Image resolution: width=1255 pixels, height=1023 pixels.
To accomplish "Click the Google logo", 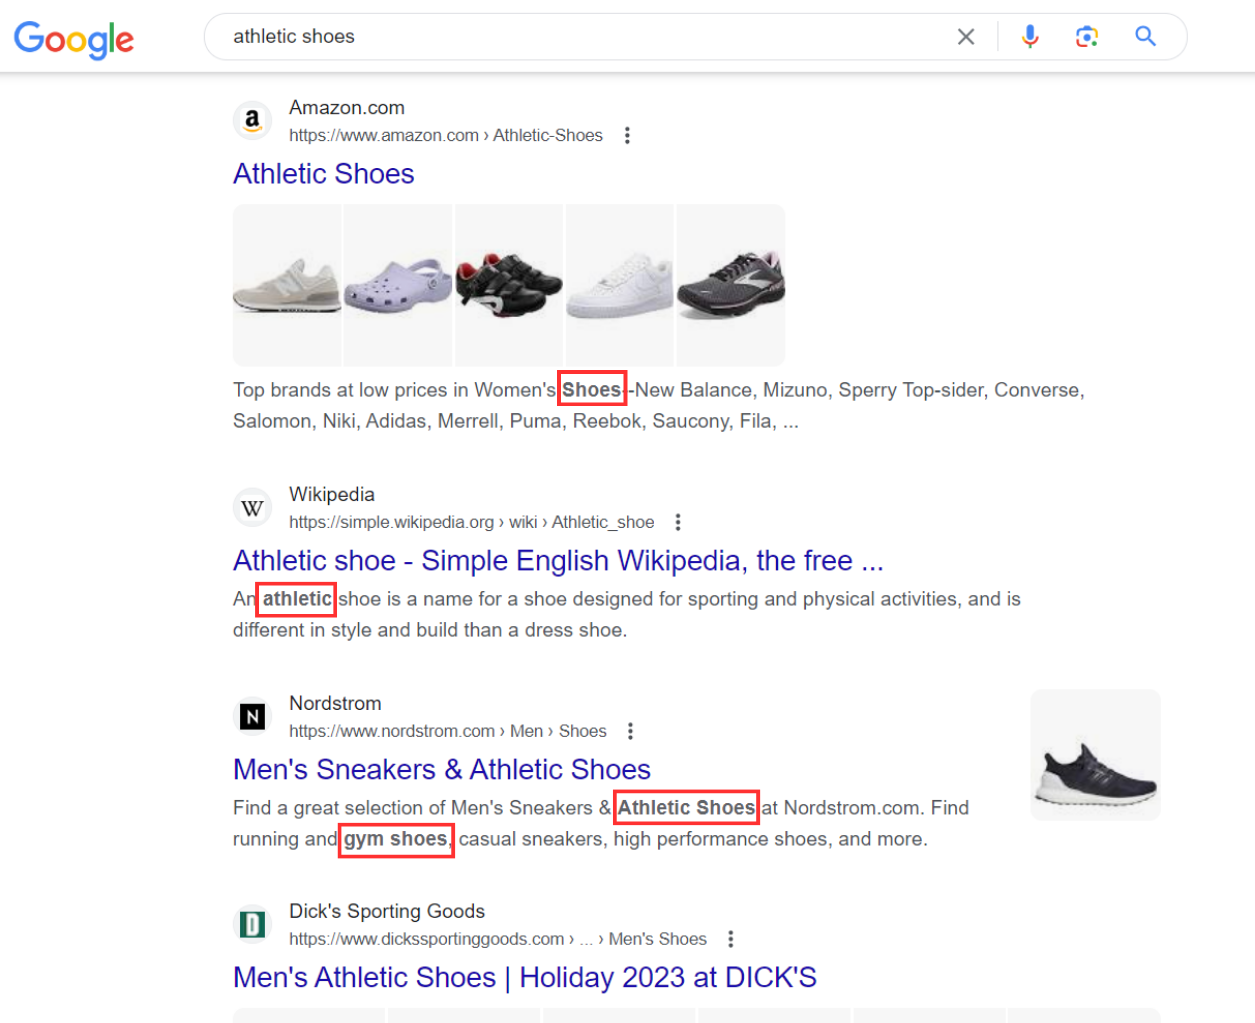I will pos(73,39).
